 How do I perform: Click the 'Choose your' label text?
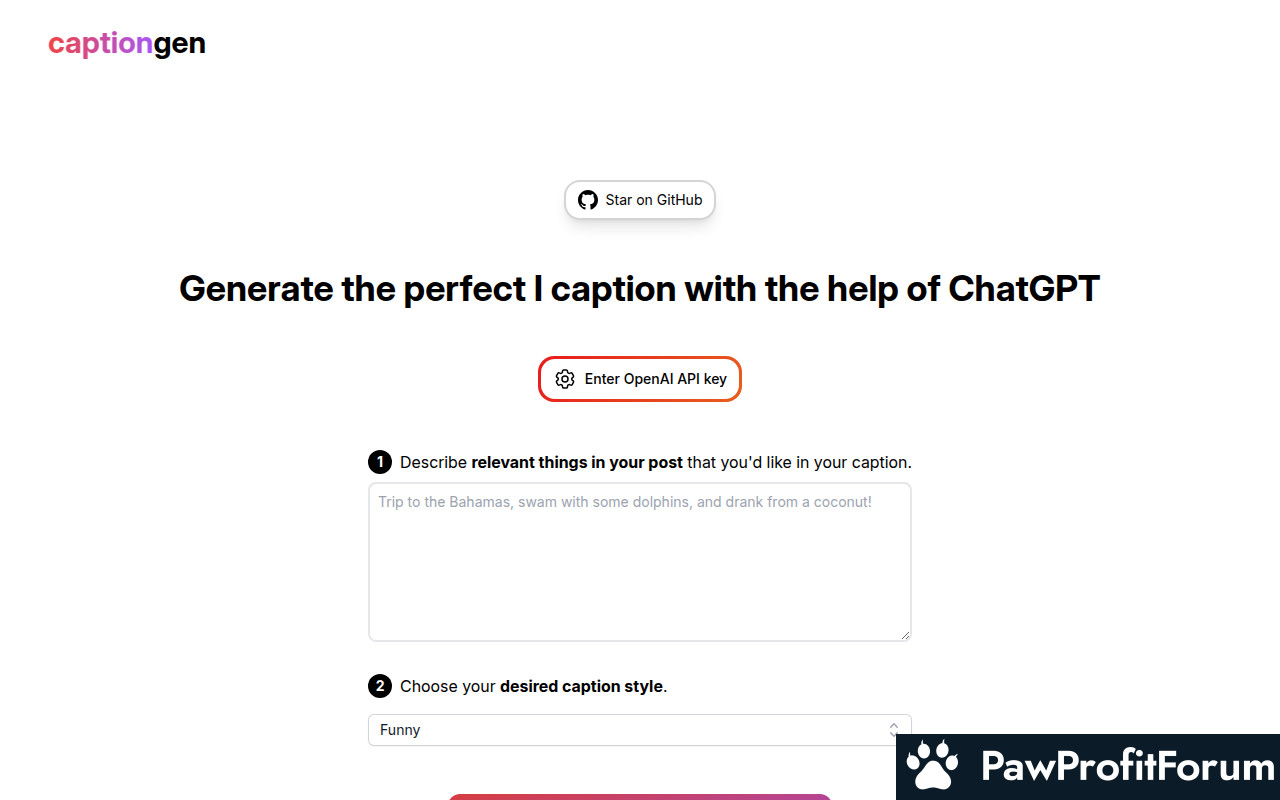(x=447, y=686)
